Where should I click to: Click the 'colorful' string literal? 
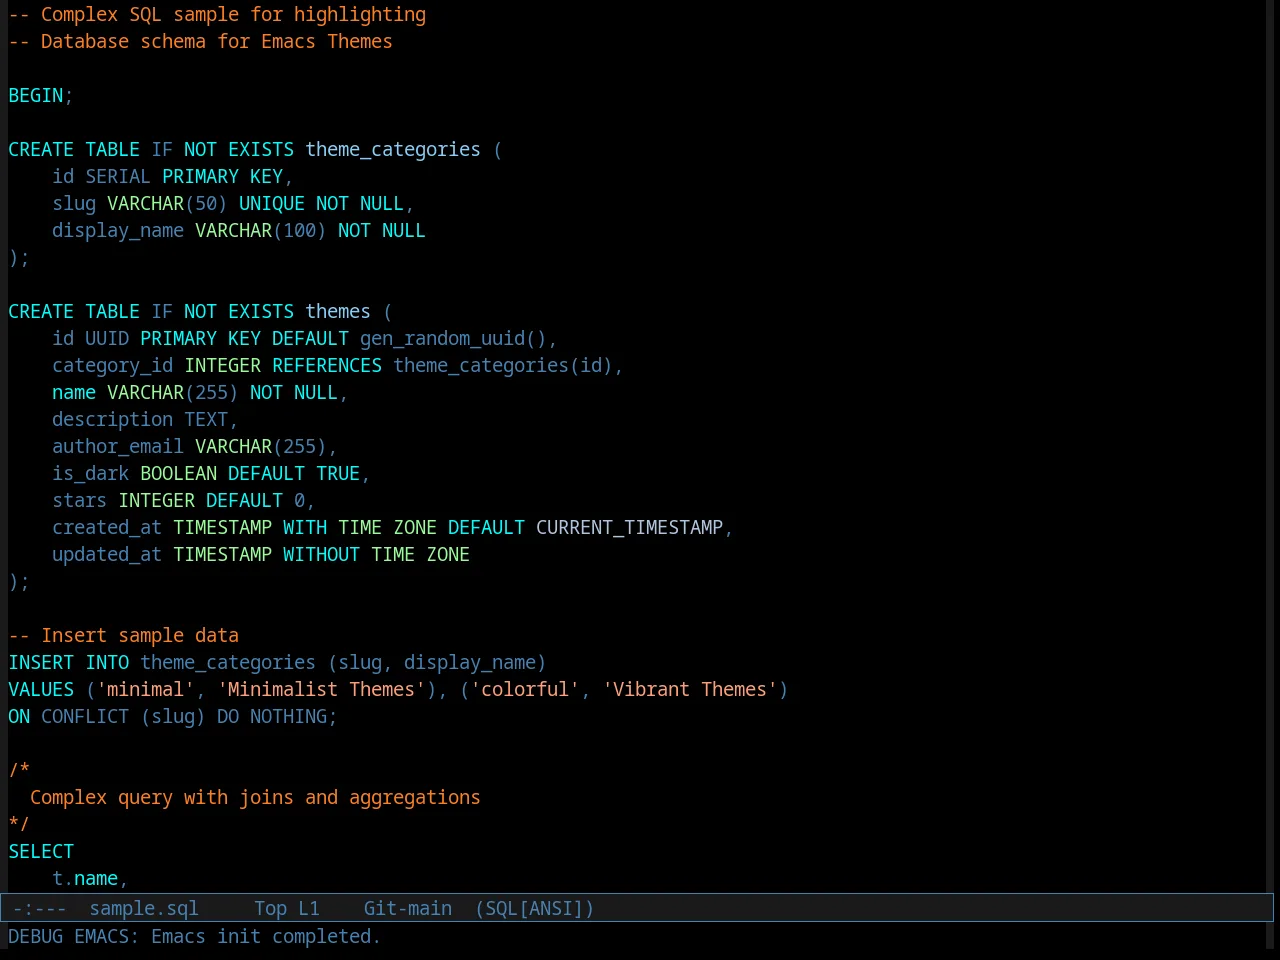pos(525,689)
